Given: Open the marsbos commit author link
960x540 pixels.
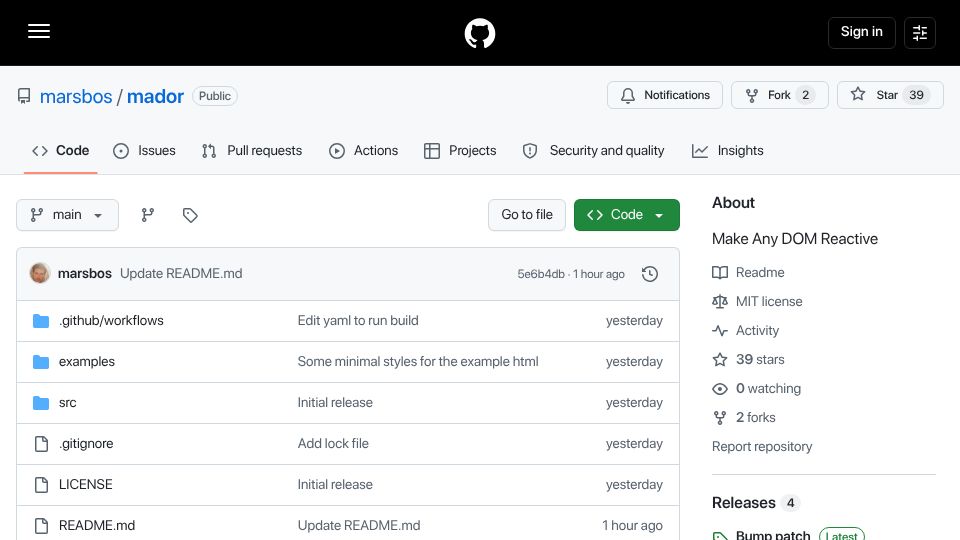Looking at the screenshot, I should [84, 274].
